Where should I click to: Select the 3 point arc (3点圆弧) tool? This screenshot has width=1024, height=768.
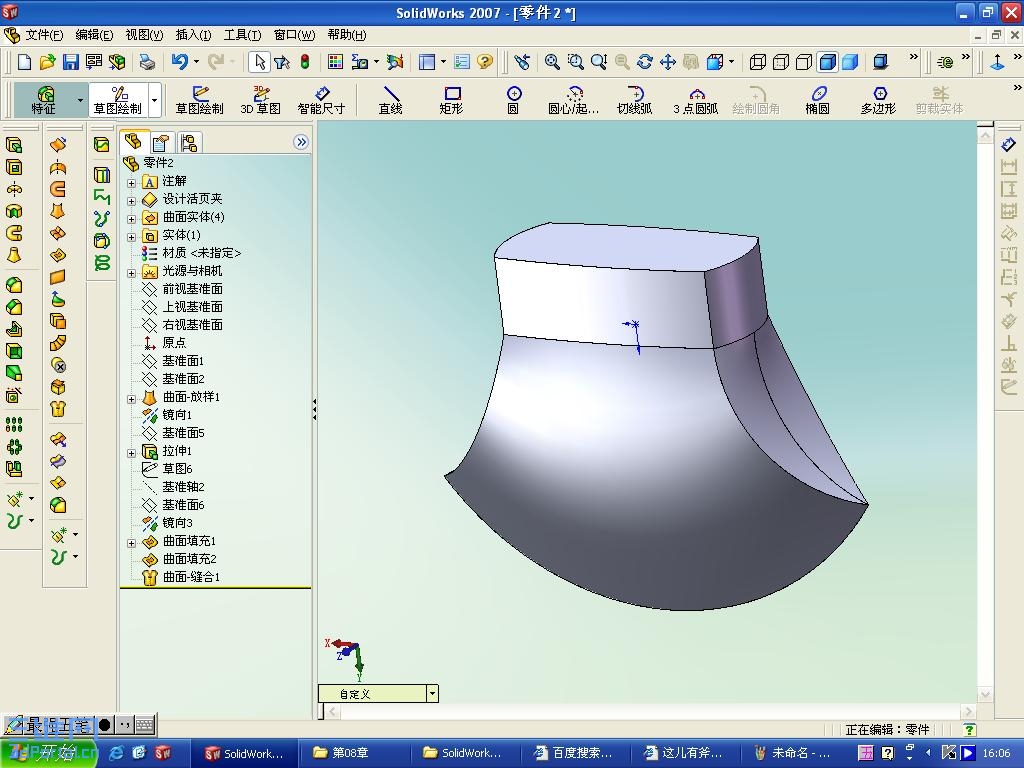(696, 100)
